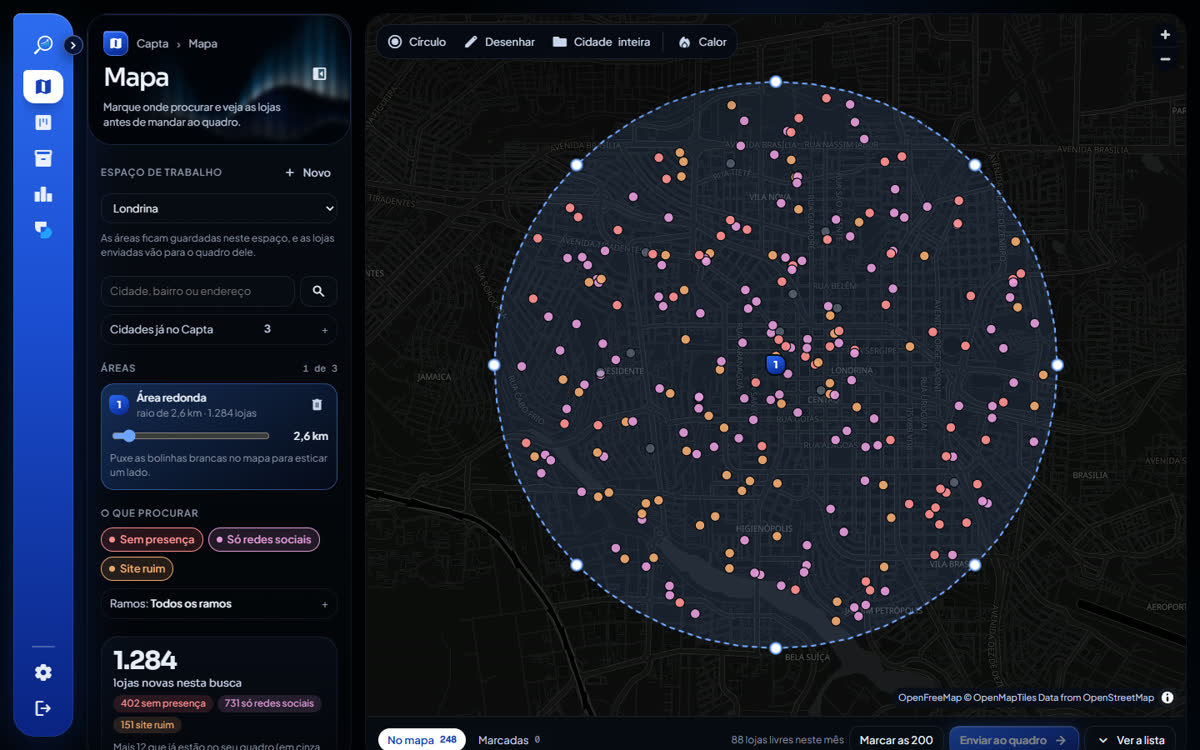Expand the Ramos: Todos os ramos selector
This screenshot has width=1200, height=750.
pos(219,604)
